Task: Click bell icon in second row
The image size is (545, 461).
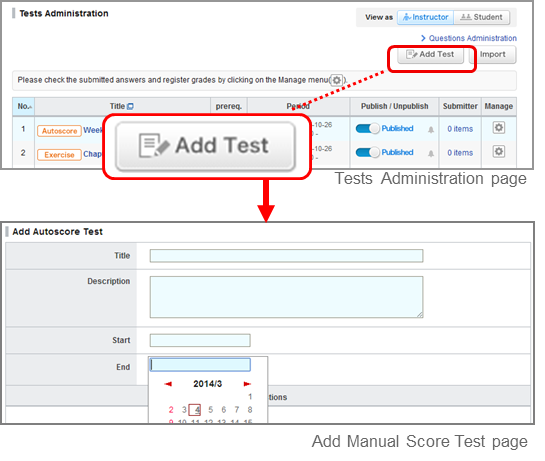Action: [431, 153]
